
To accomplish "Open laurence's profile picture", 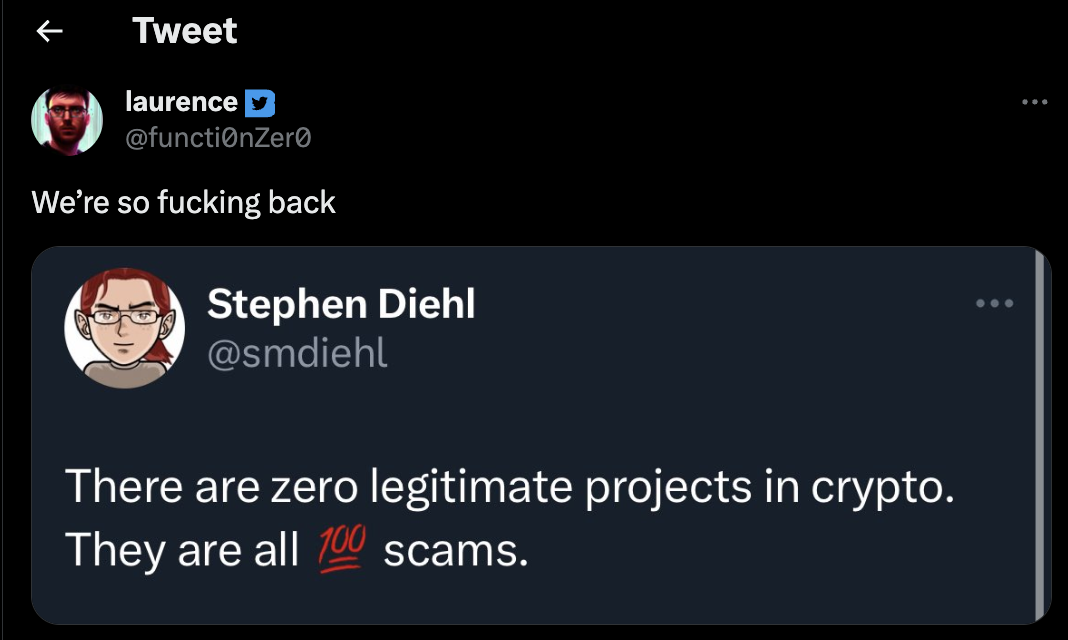I will pyautogui.click(x=68, y=121).
